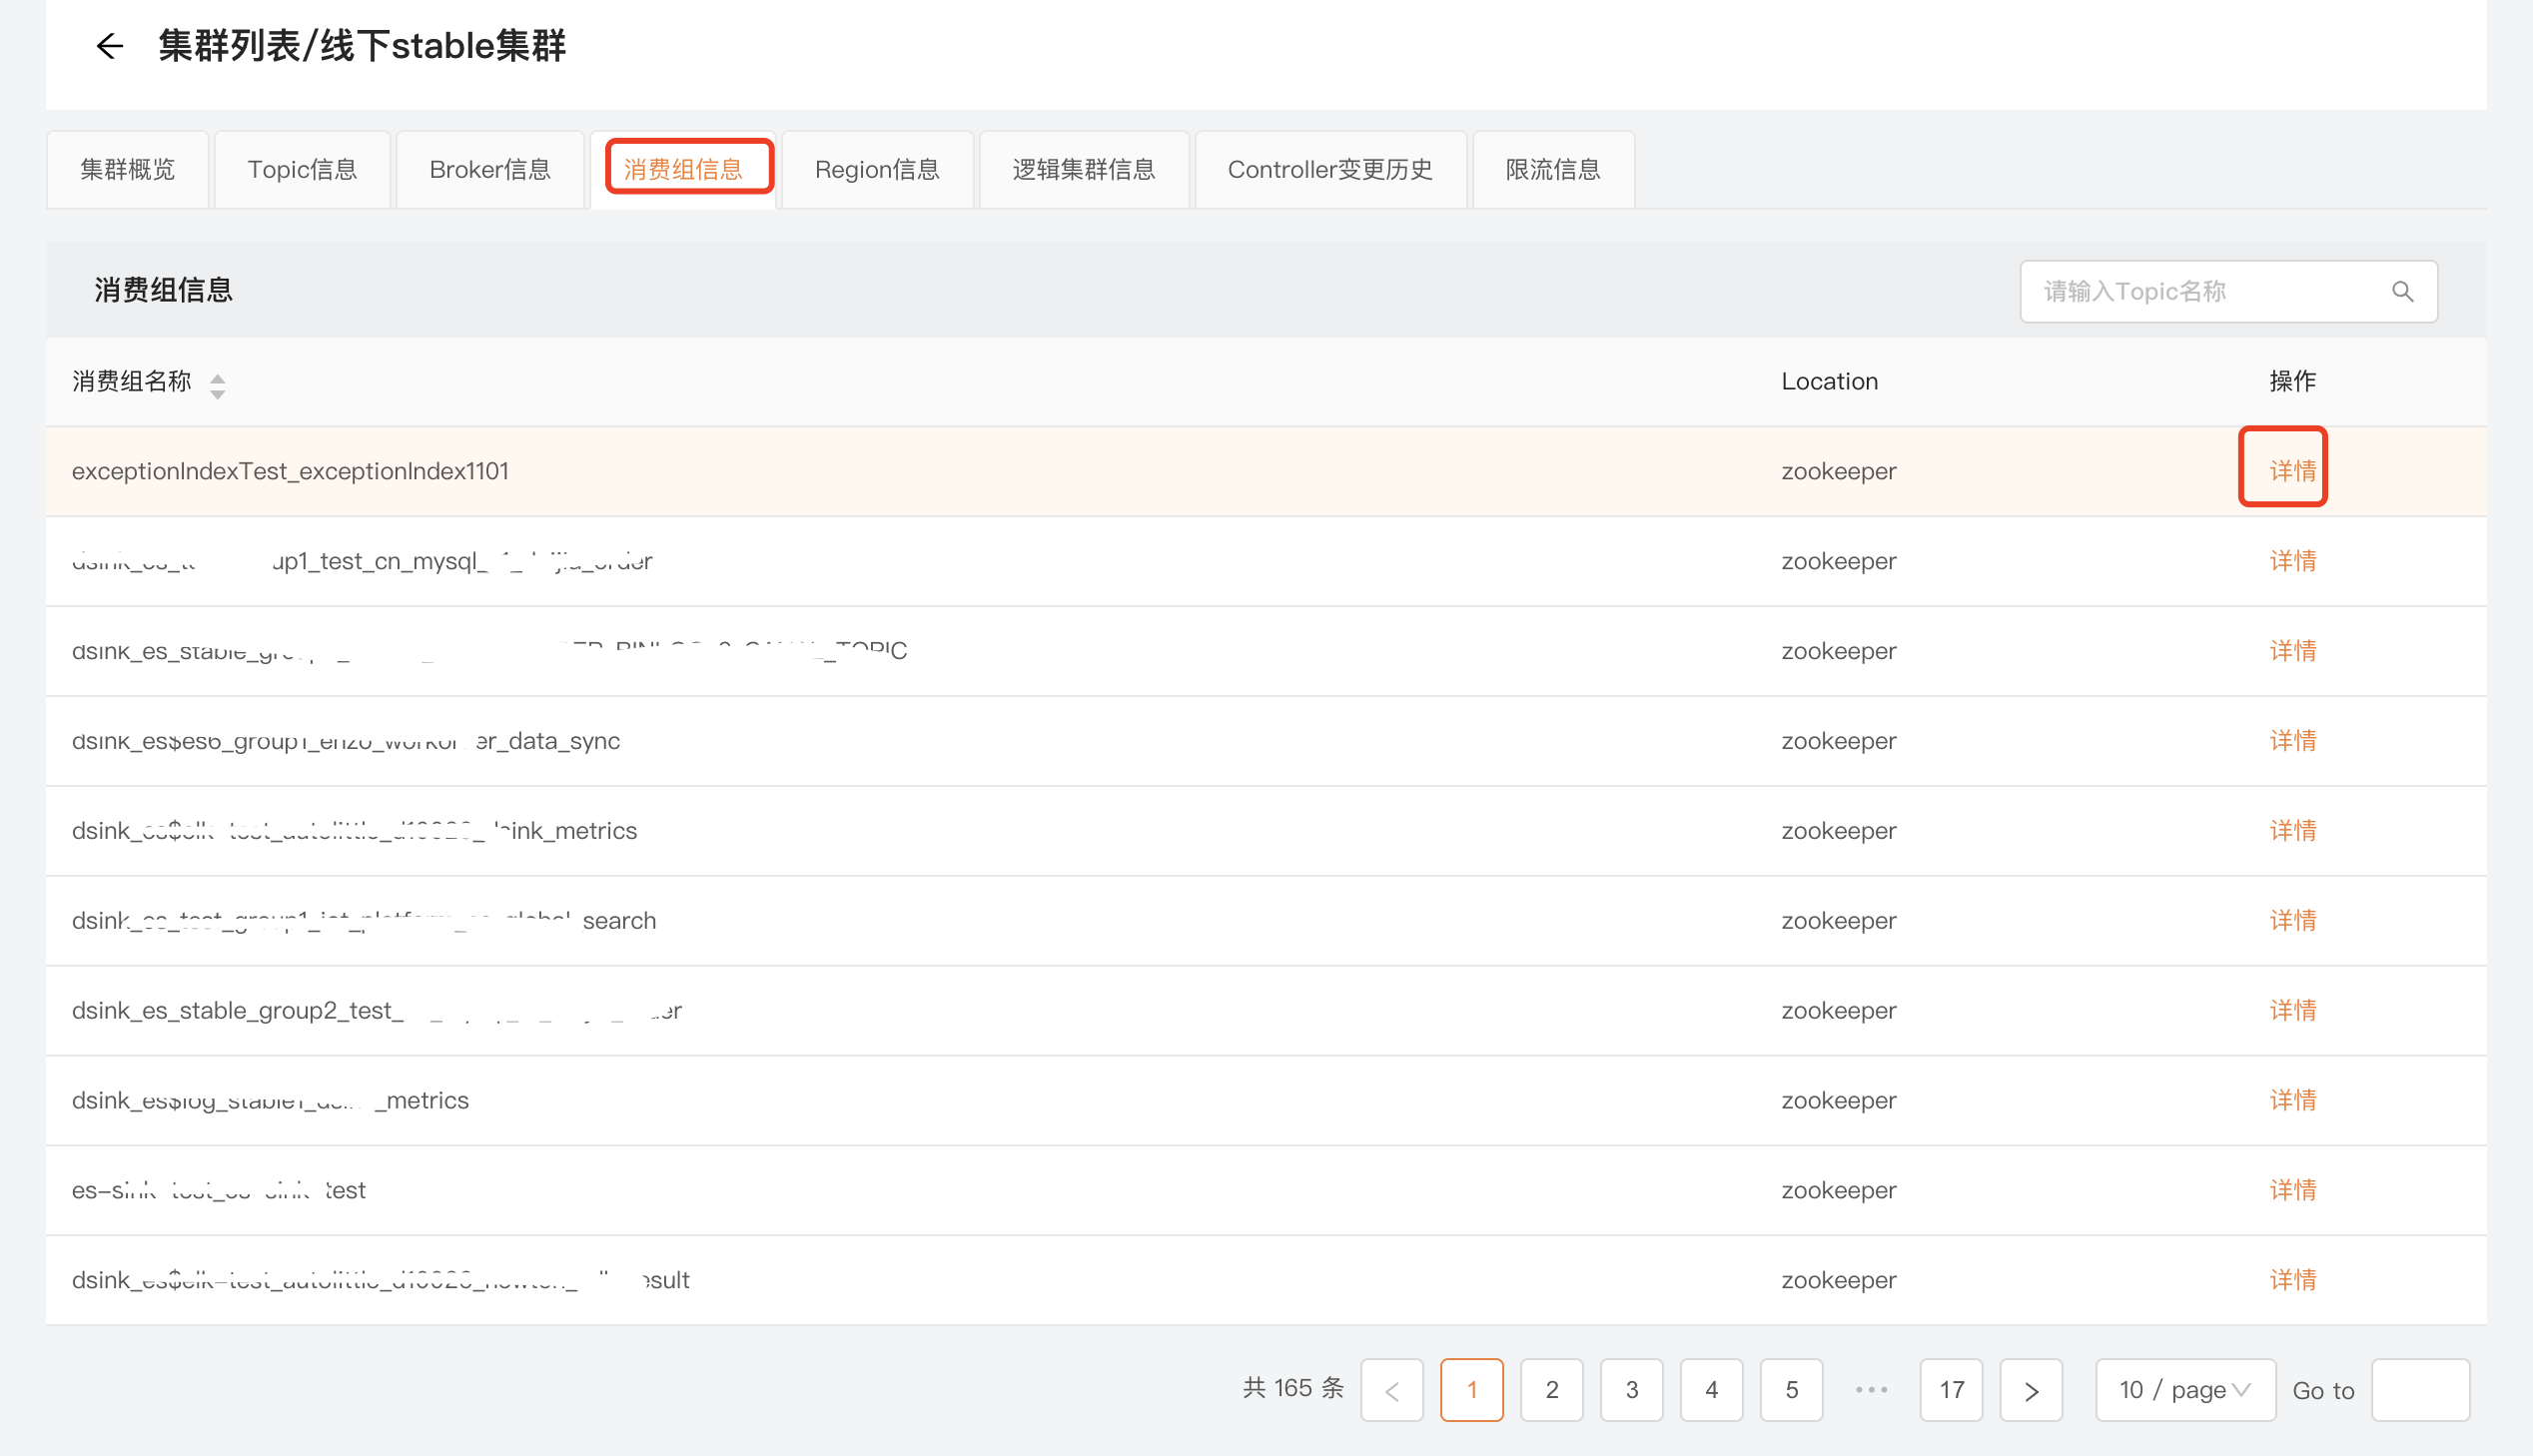Sort 消费组名称 descending with the down caret

(218, 390)
